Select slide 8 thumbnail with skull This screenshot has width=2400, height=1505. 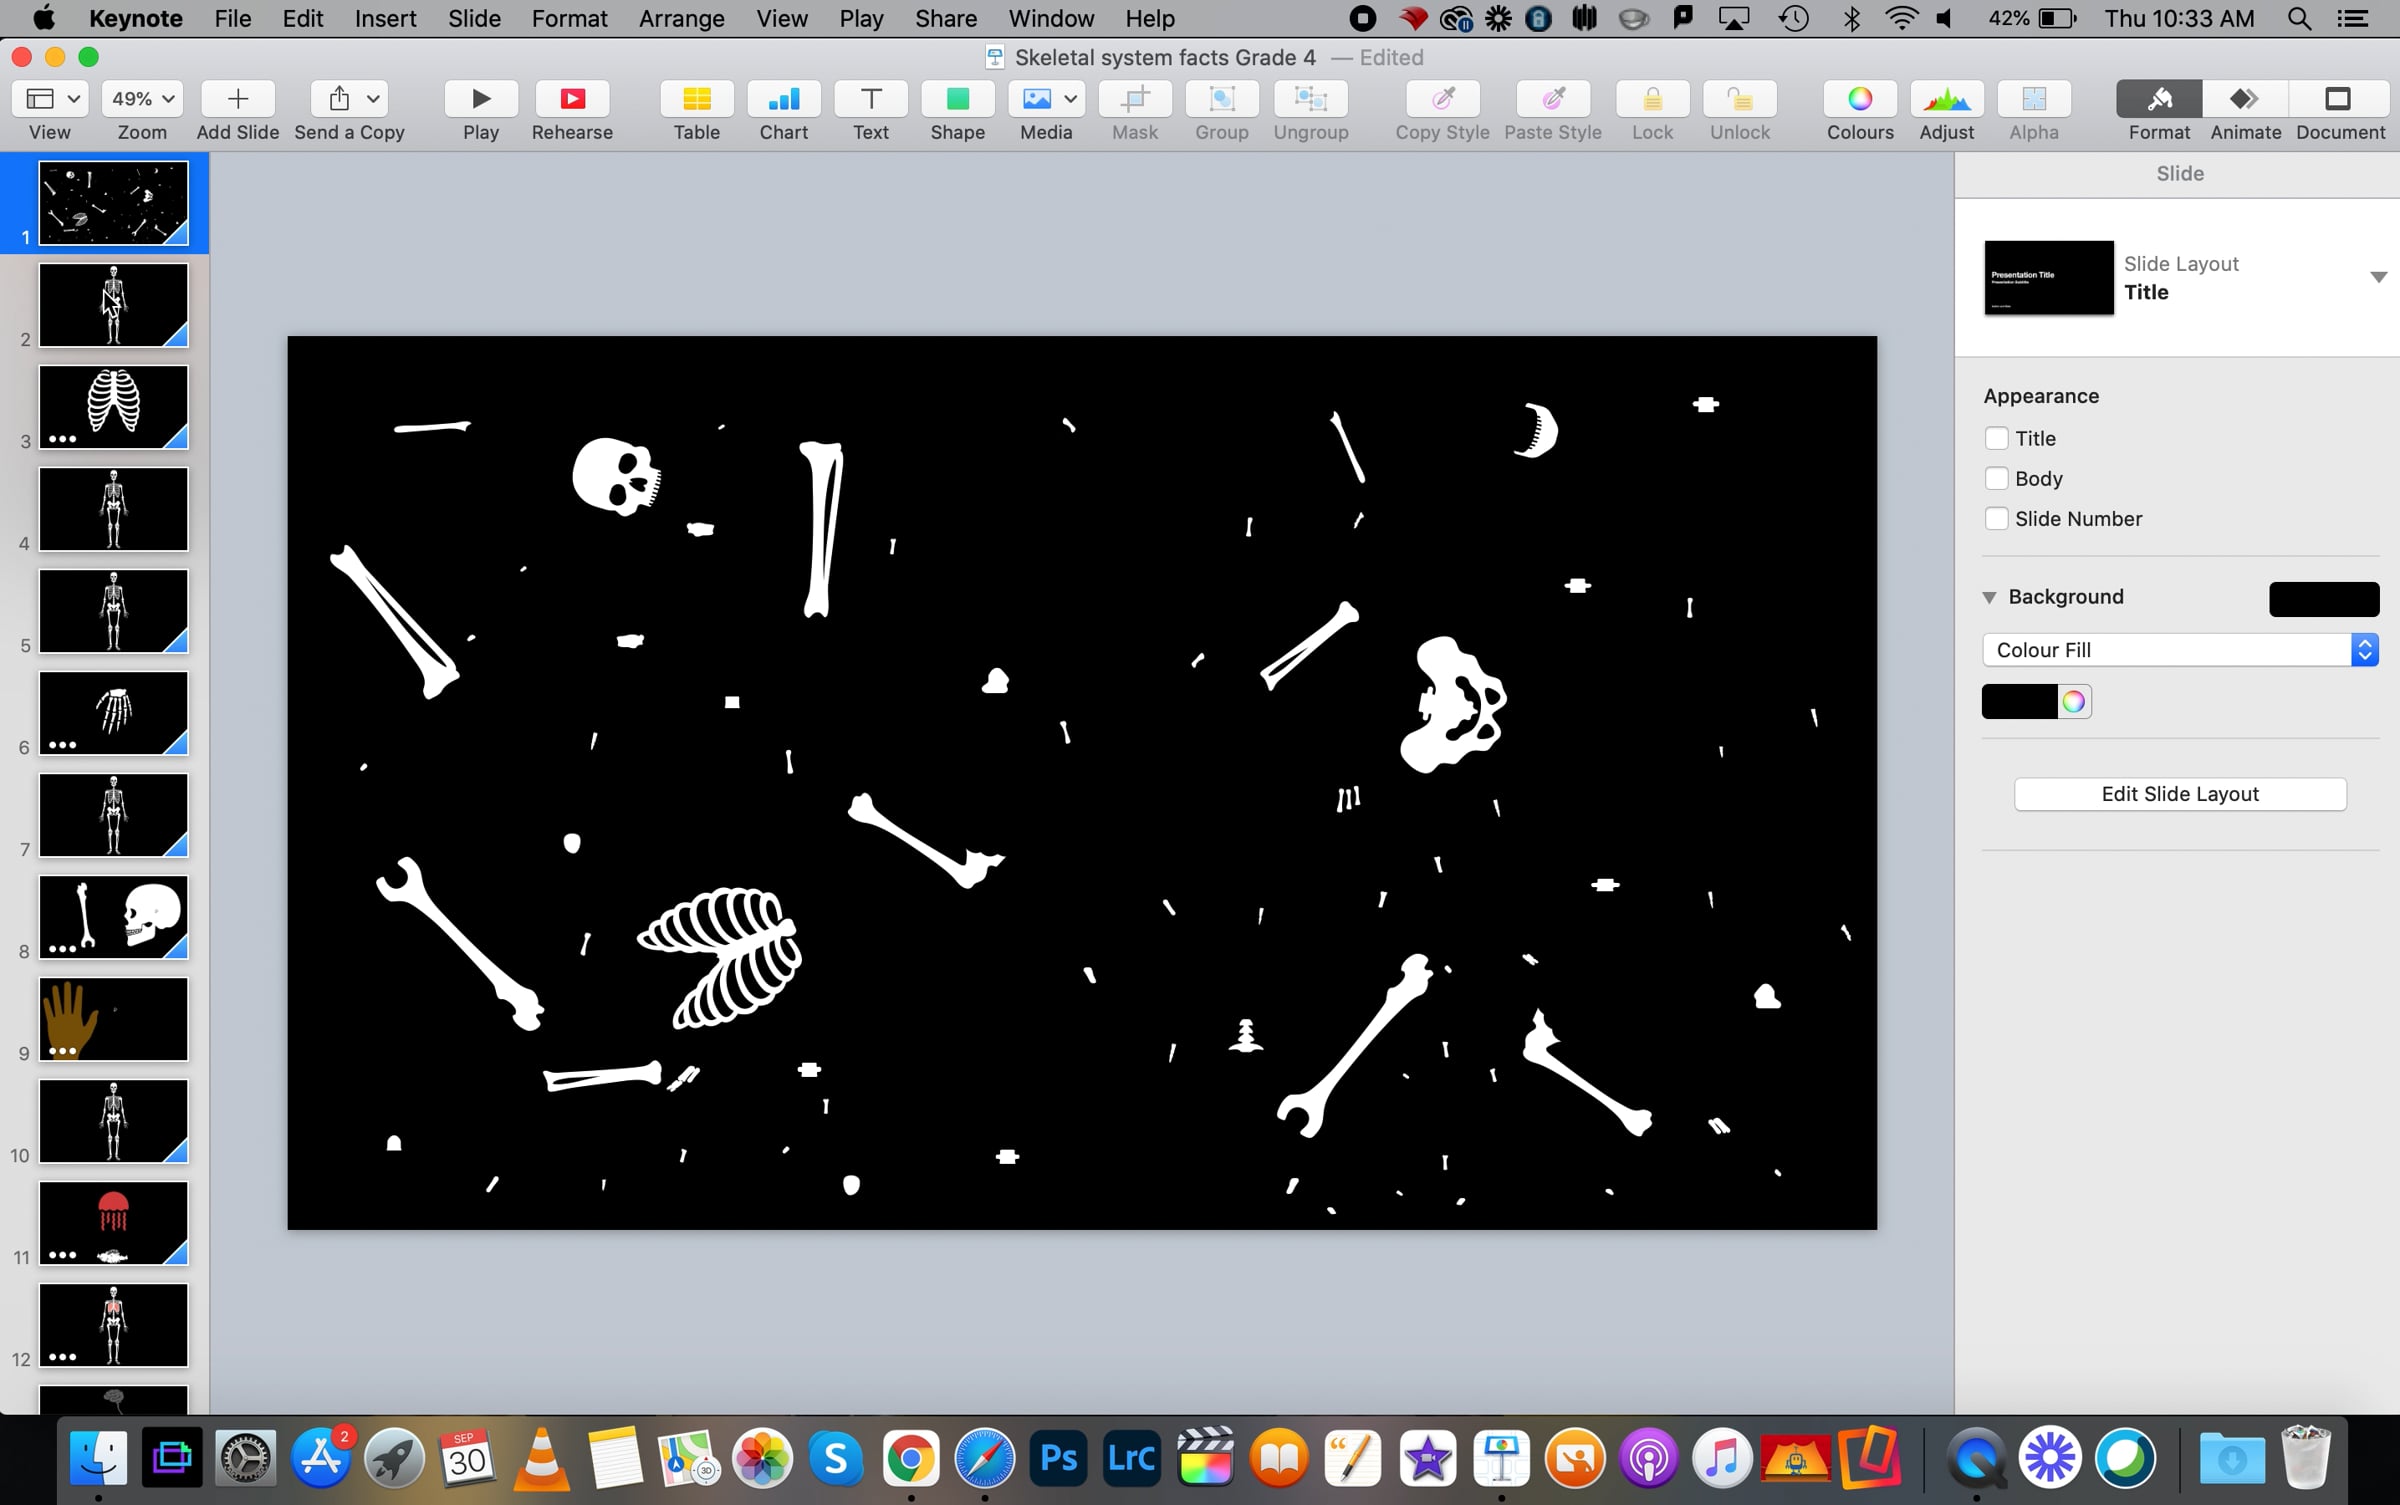click(113, 917)
